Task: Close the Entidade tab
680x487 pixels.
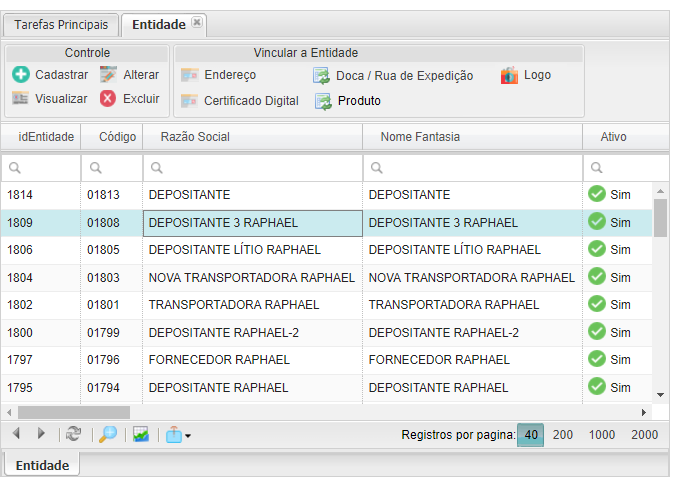Action: 197,22
